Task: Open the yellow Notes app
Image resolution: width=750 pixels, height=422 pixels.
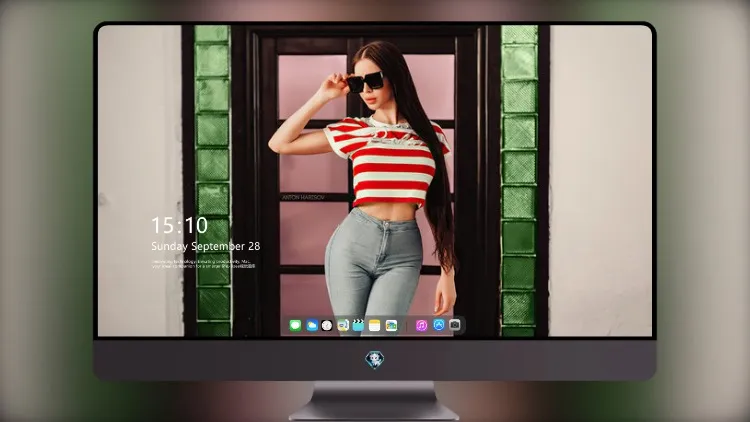Action: pyautogui.click(x=375, y=325)
